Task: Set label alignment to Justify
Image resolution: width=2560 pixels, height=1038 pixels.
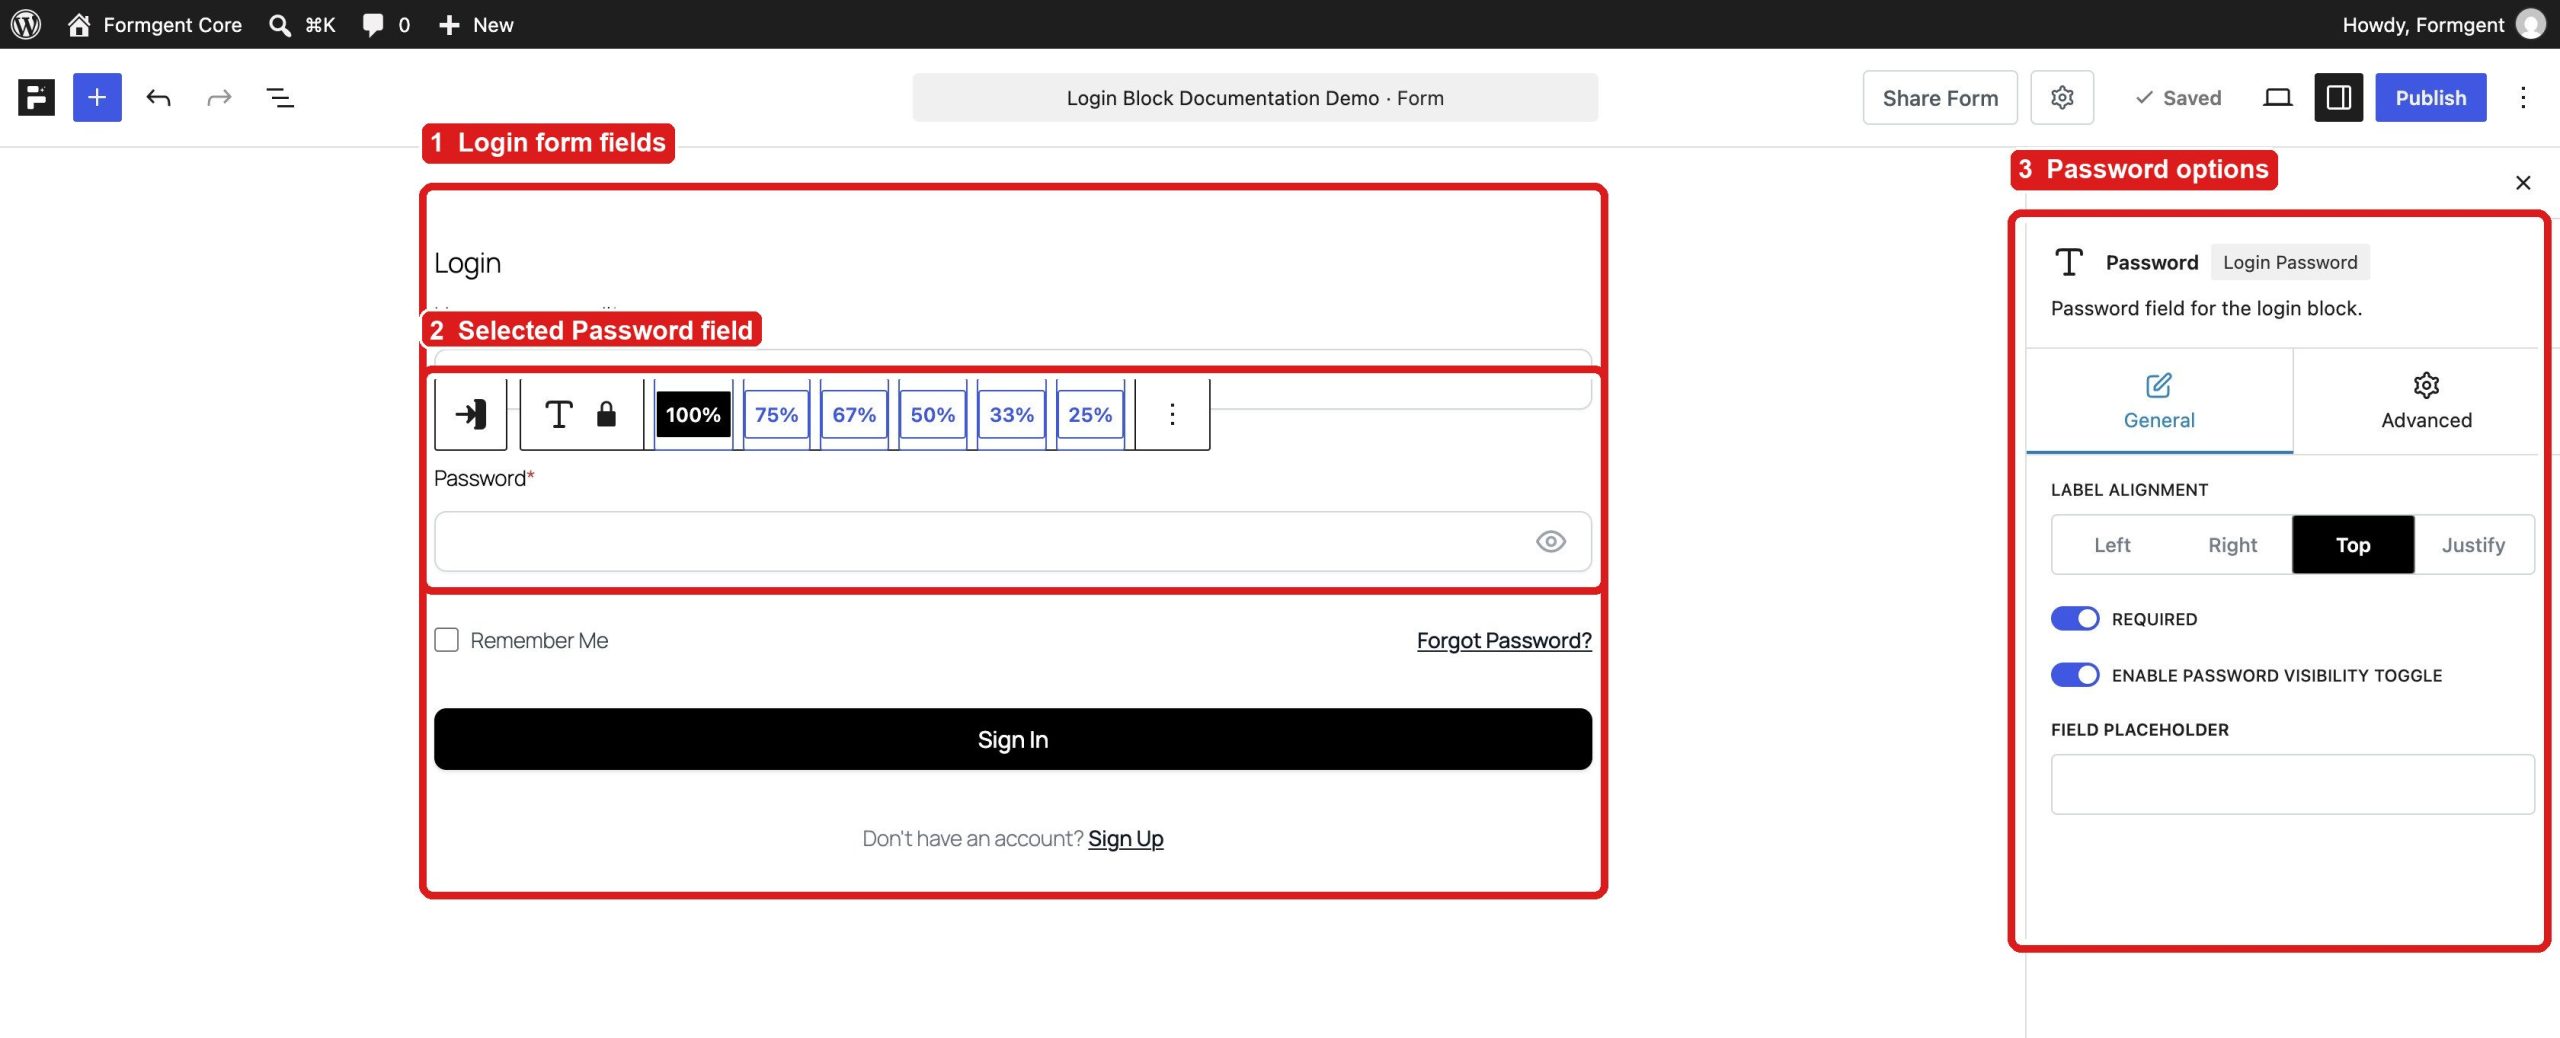Action: [2473, 545]
